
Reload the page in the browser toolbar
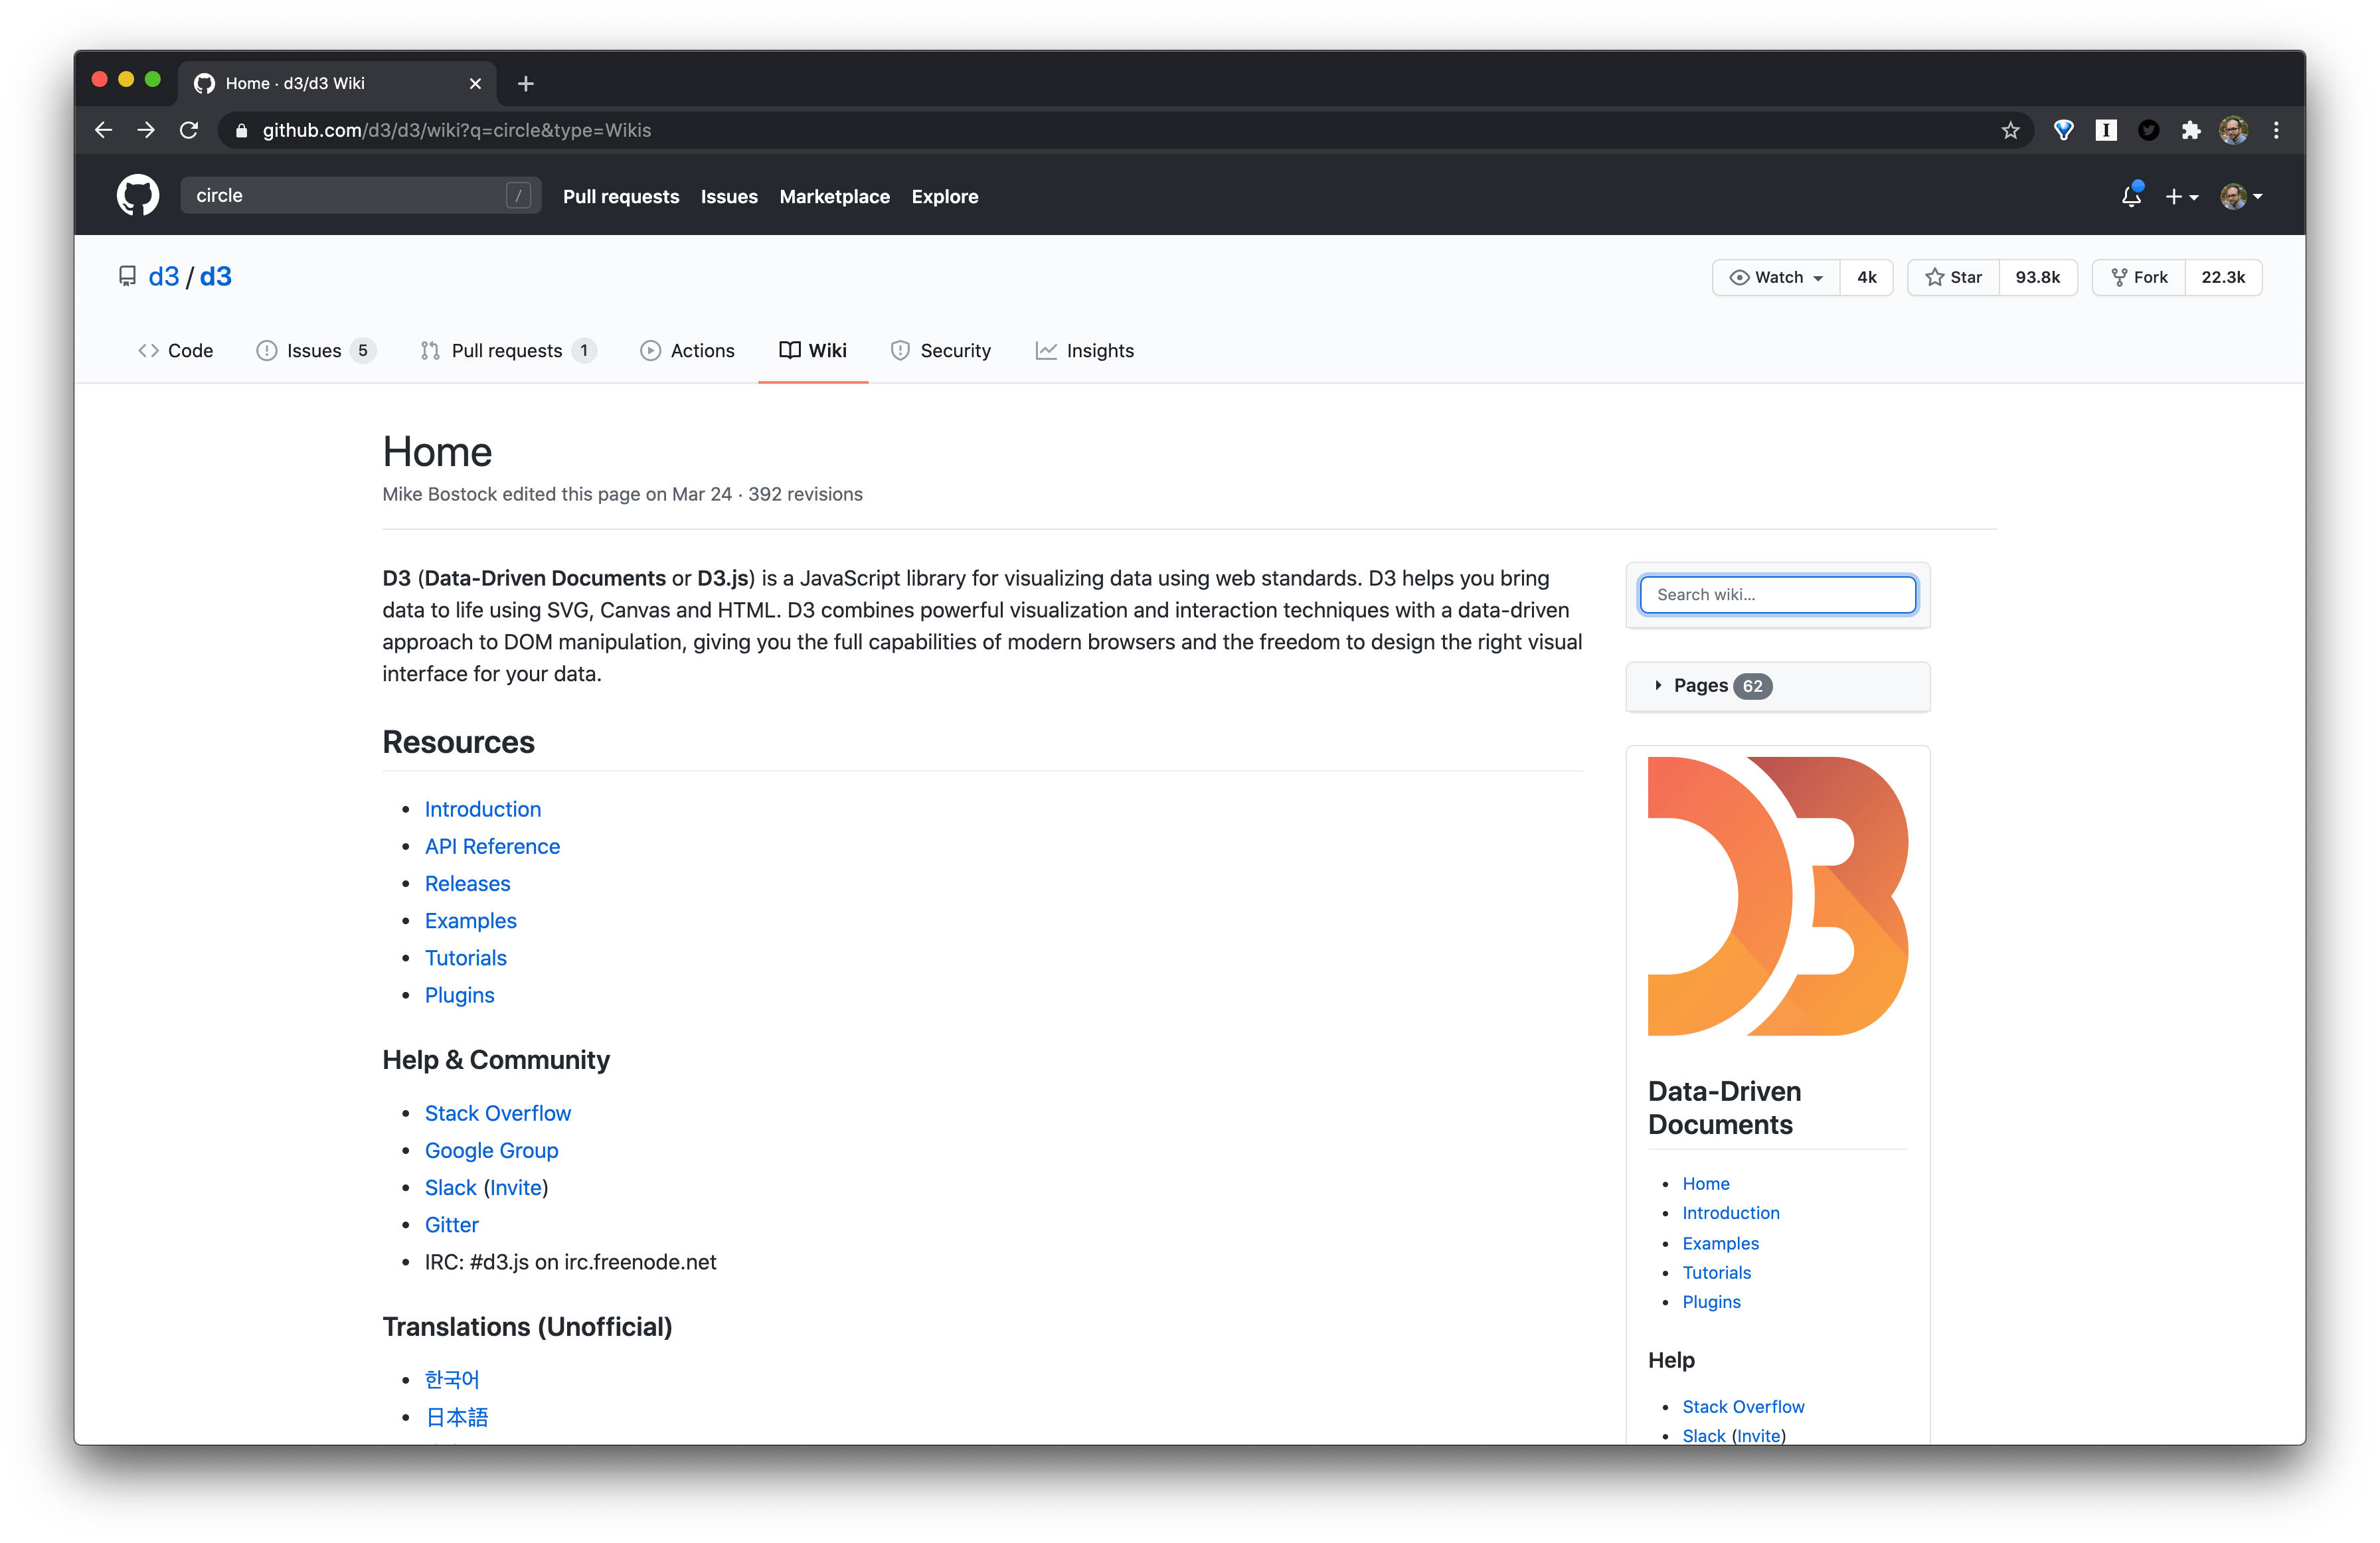coord(189,131)
